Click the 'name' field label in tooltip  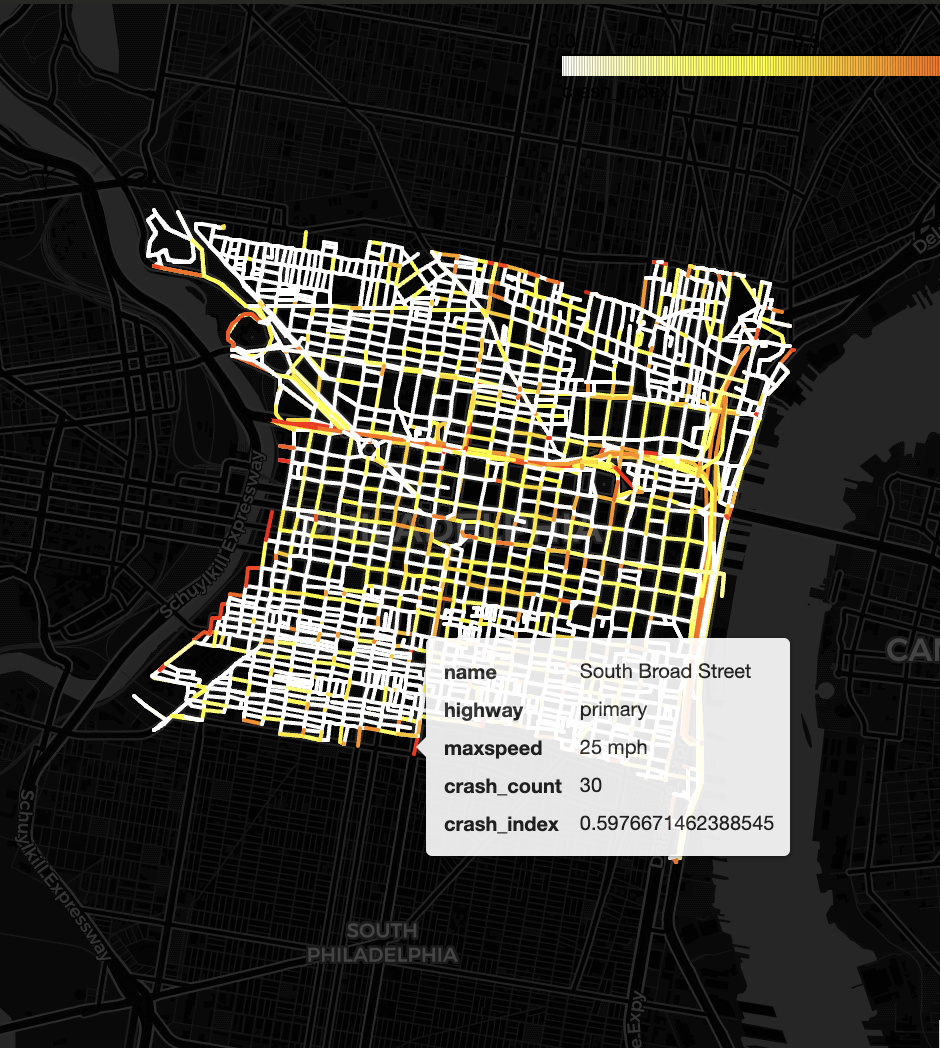(x=470, y=672)
